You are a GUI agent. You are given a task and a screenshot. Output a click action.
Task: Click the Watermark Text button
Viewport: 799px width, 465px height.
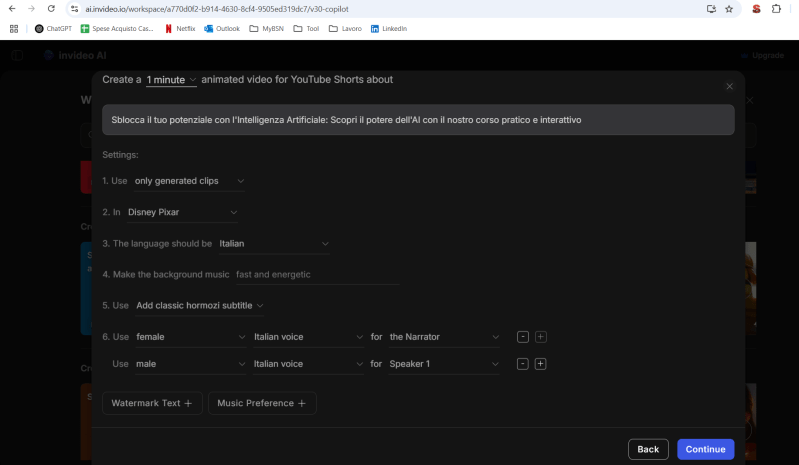point(152,403)
